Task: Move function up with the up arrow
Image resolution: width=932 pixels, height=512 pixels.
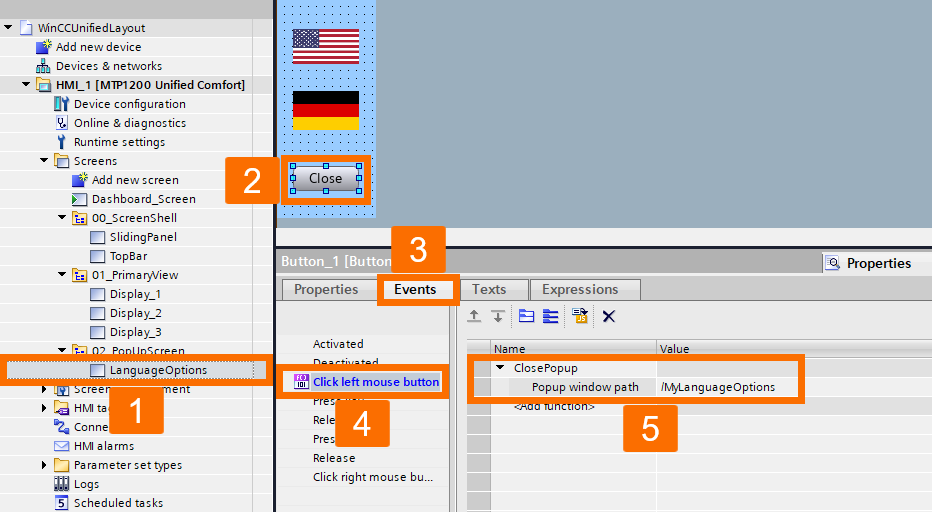Action: point(474,316)
